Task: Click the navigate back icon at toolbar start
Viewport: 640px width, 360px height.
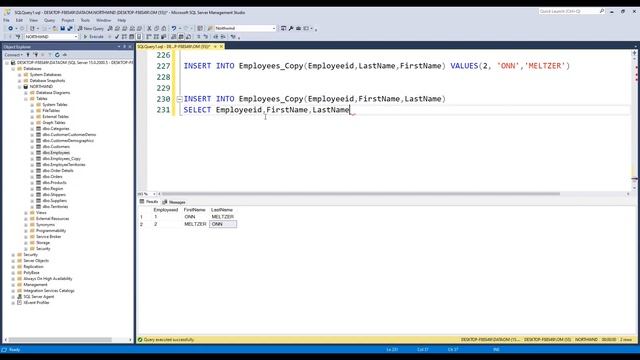Action: point(10,28)
